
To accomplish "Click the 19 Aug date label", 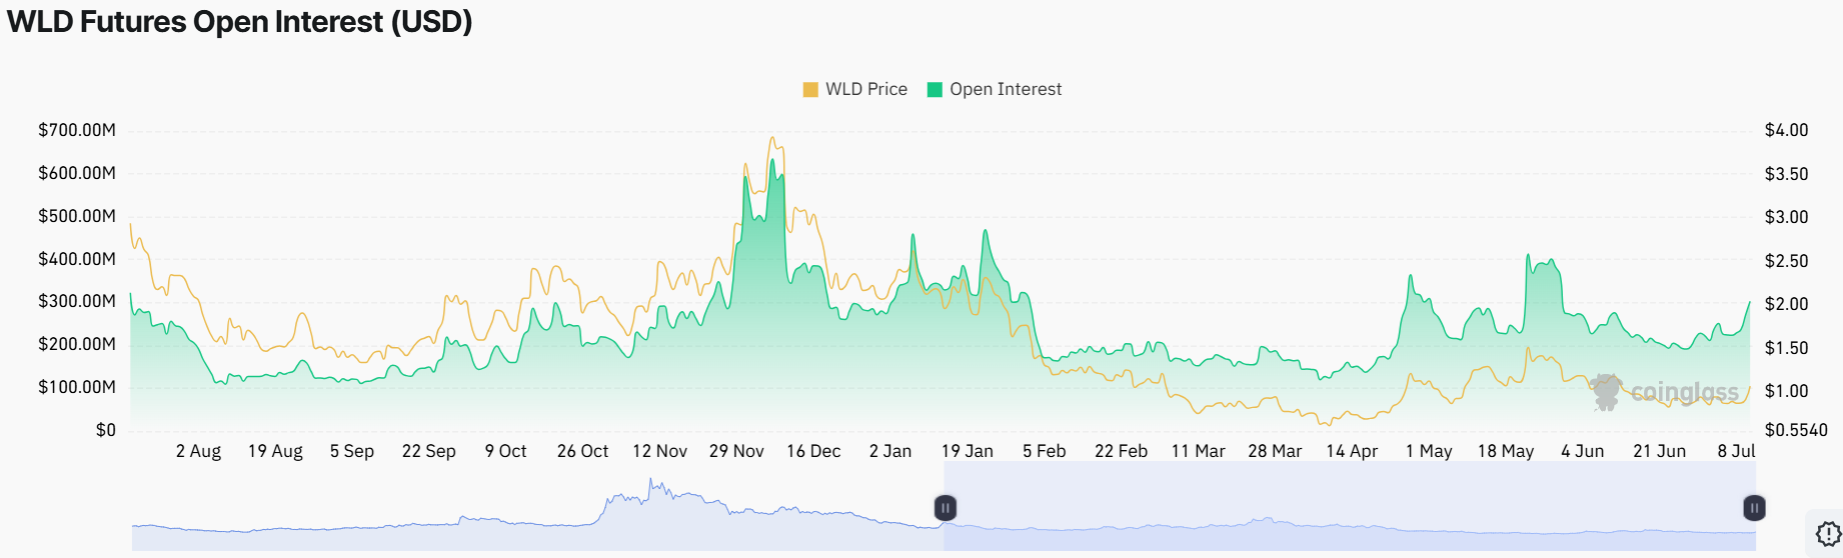I will [x=275, y=451].
